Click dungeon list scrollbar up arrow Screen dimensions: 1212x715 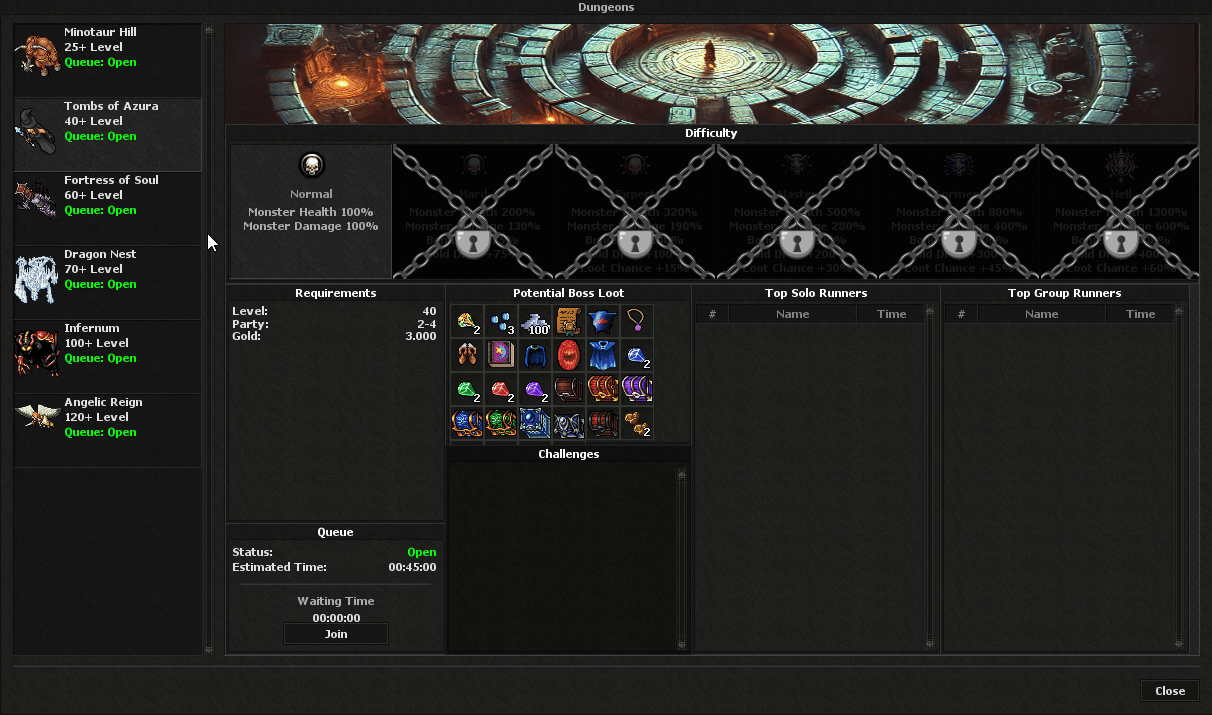(209, 30)
